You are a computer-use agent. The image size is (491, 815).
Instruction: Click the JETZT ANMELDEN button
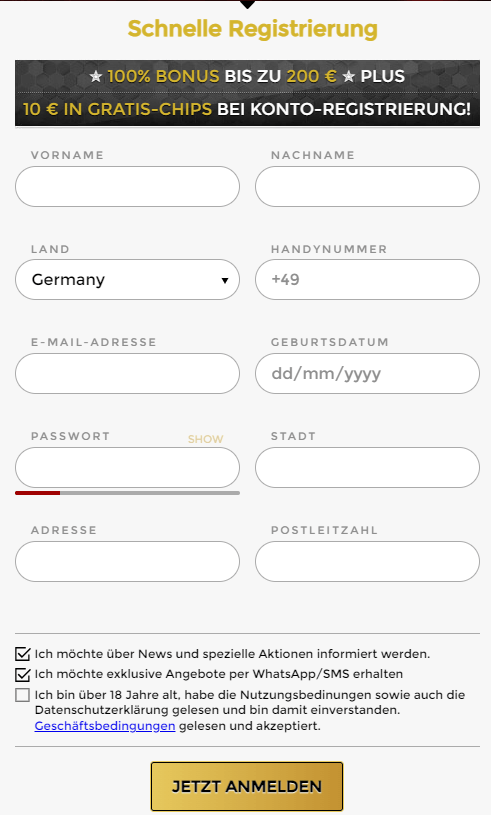247,786
